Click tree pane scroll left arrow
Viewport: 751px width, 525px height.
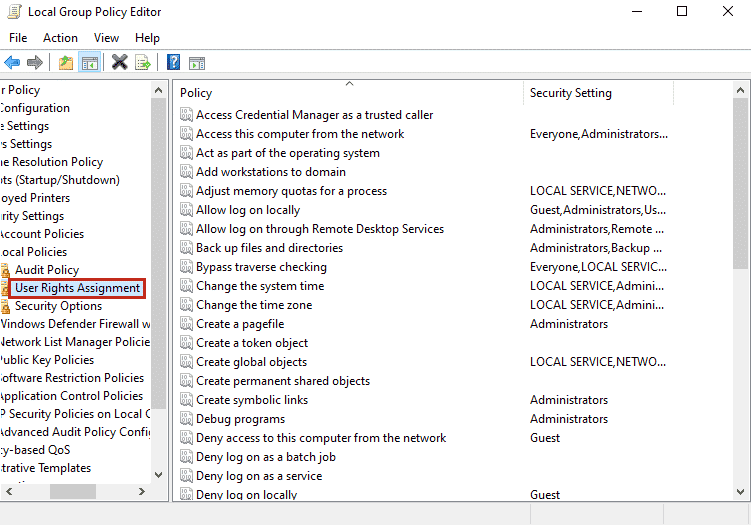[x=9, y=491]
